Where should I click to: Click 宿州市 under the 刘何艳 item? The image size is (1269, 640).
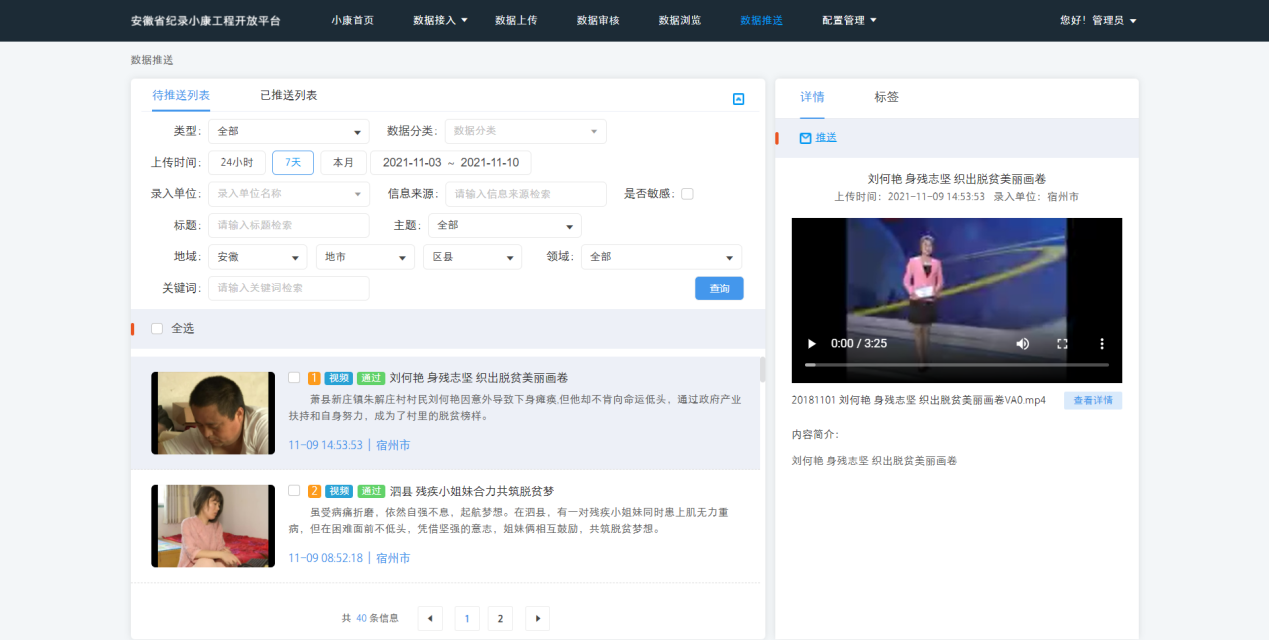pyautogui.click(x=393, y=445)
